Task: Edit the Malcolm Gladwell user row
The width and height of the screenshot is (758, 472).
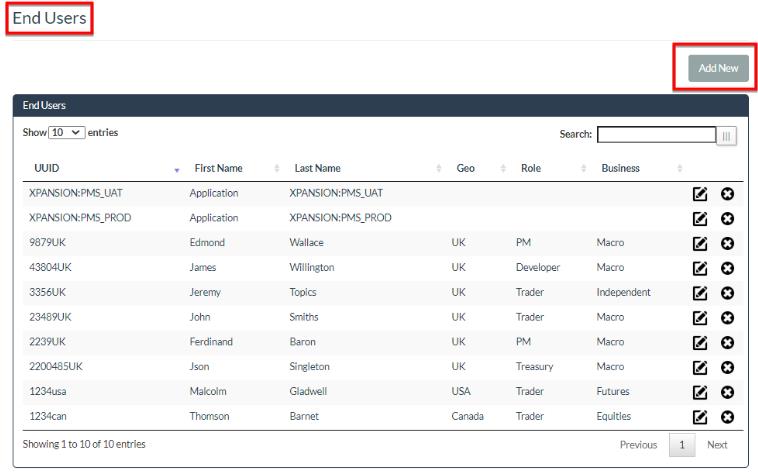Action: pos(701,392)
